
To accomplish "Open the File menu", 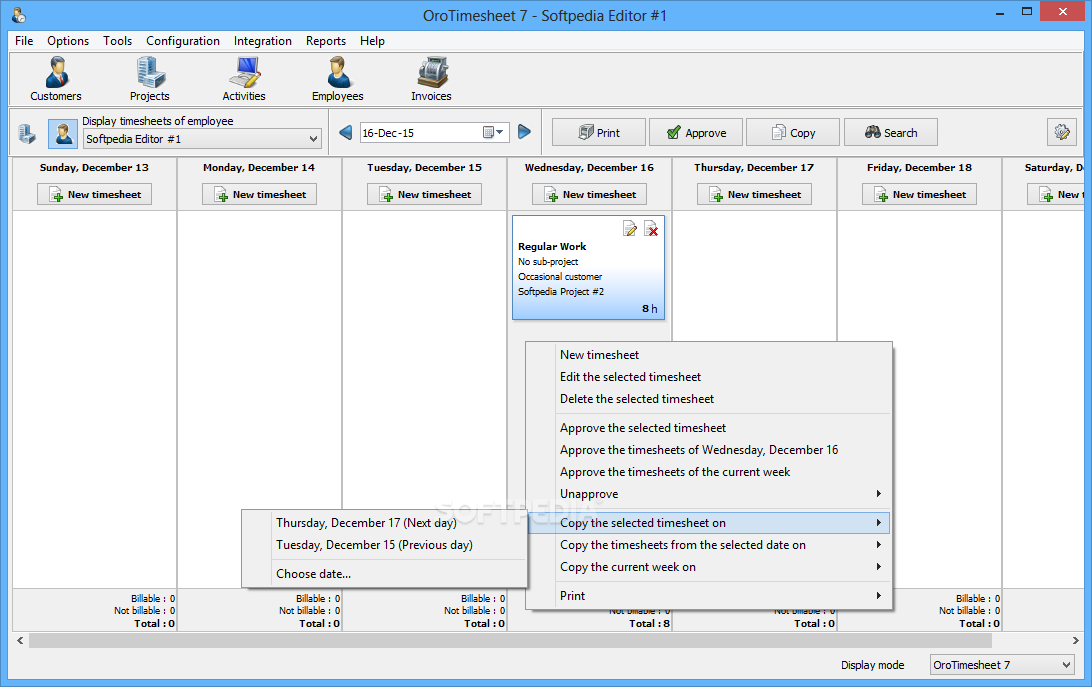I will click(24, 41).
